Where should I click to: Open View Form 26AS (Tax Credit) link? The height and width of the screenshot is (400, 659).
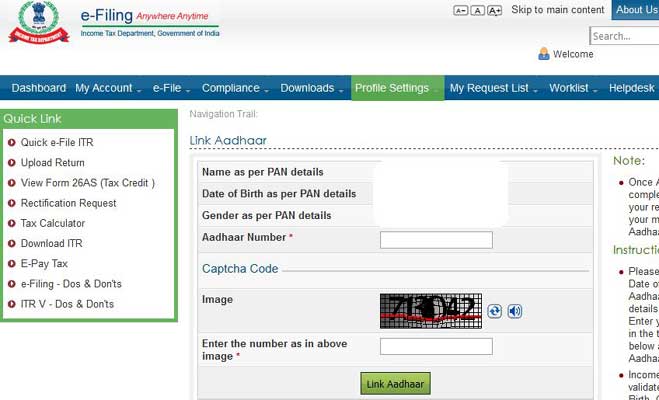[87, 183]
